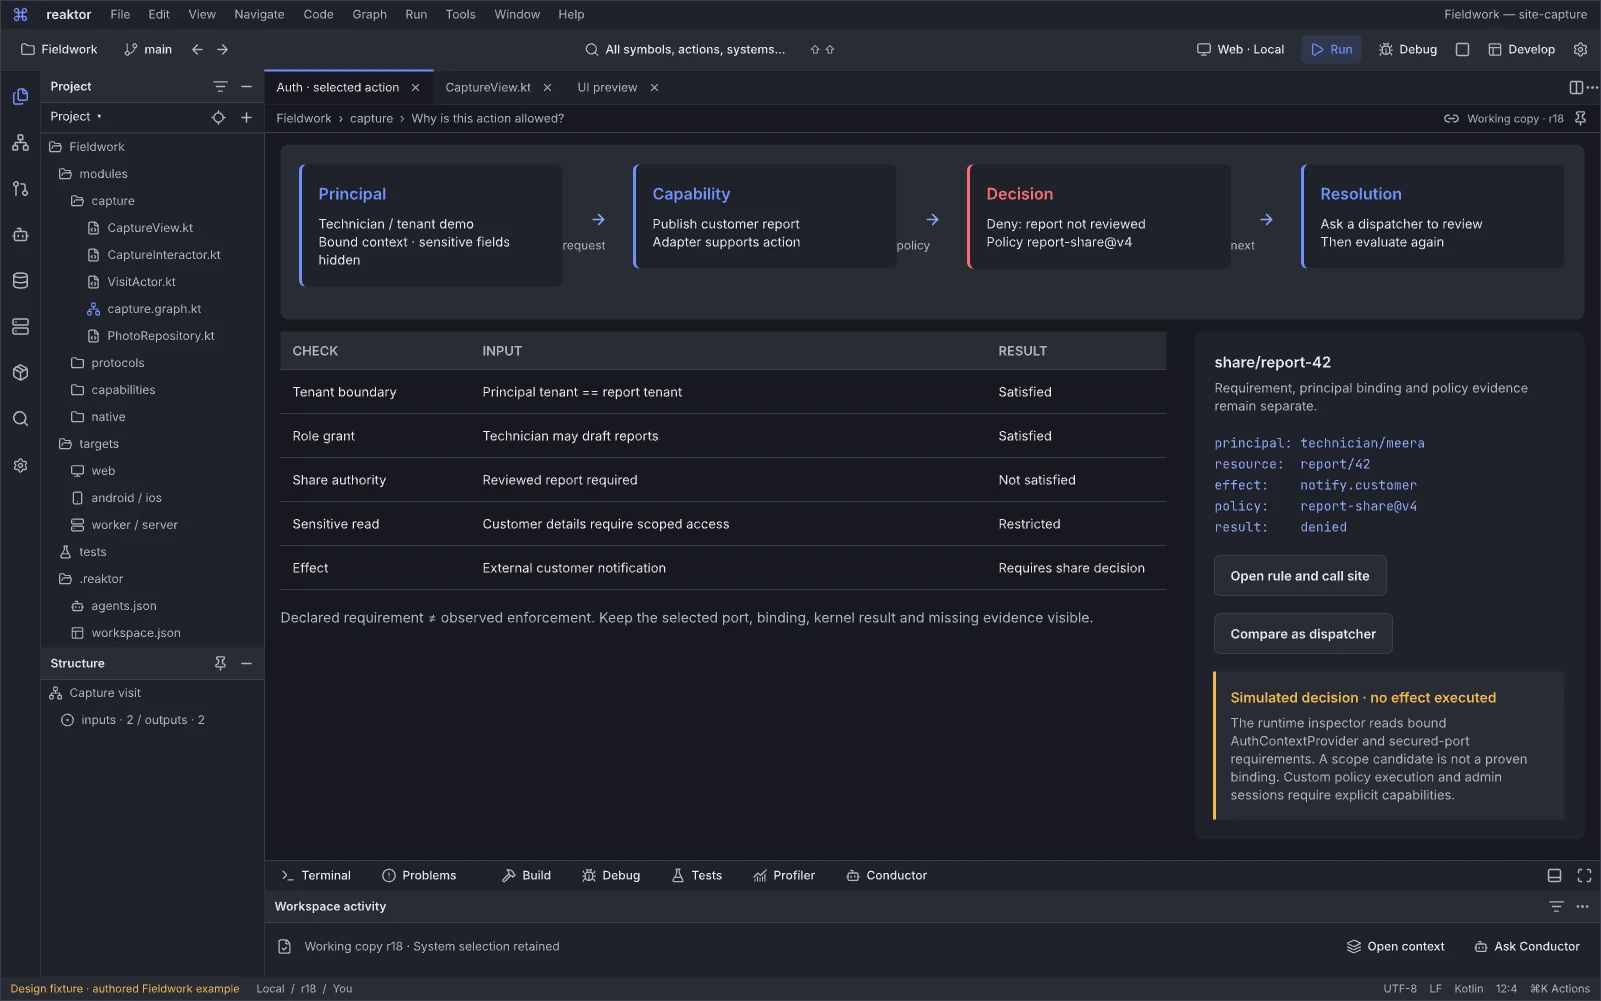The image size is (1601, 1001).
Task: Open Web · Local target selector
Action: coord(1240,49)
